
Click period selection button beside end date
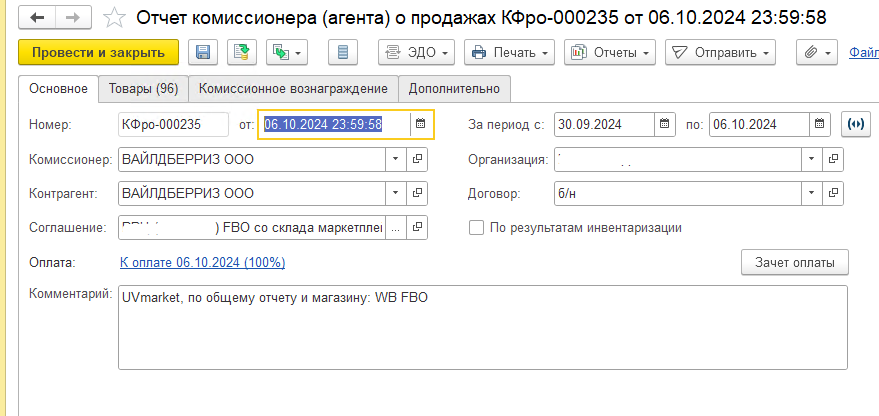tap(855, 124)
